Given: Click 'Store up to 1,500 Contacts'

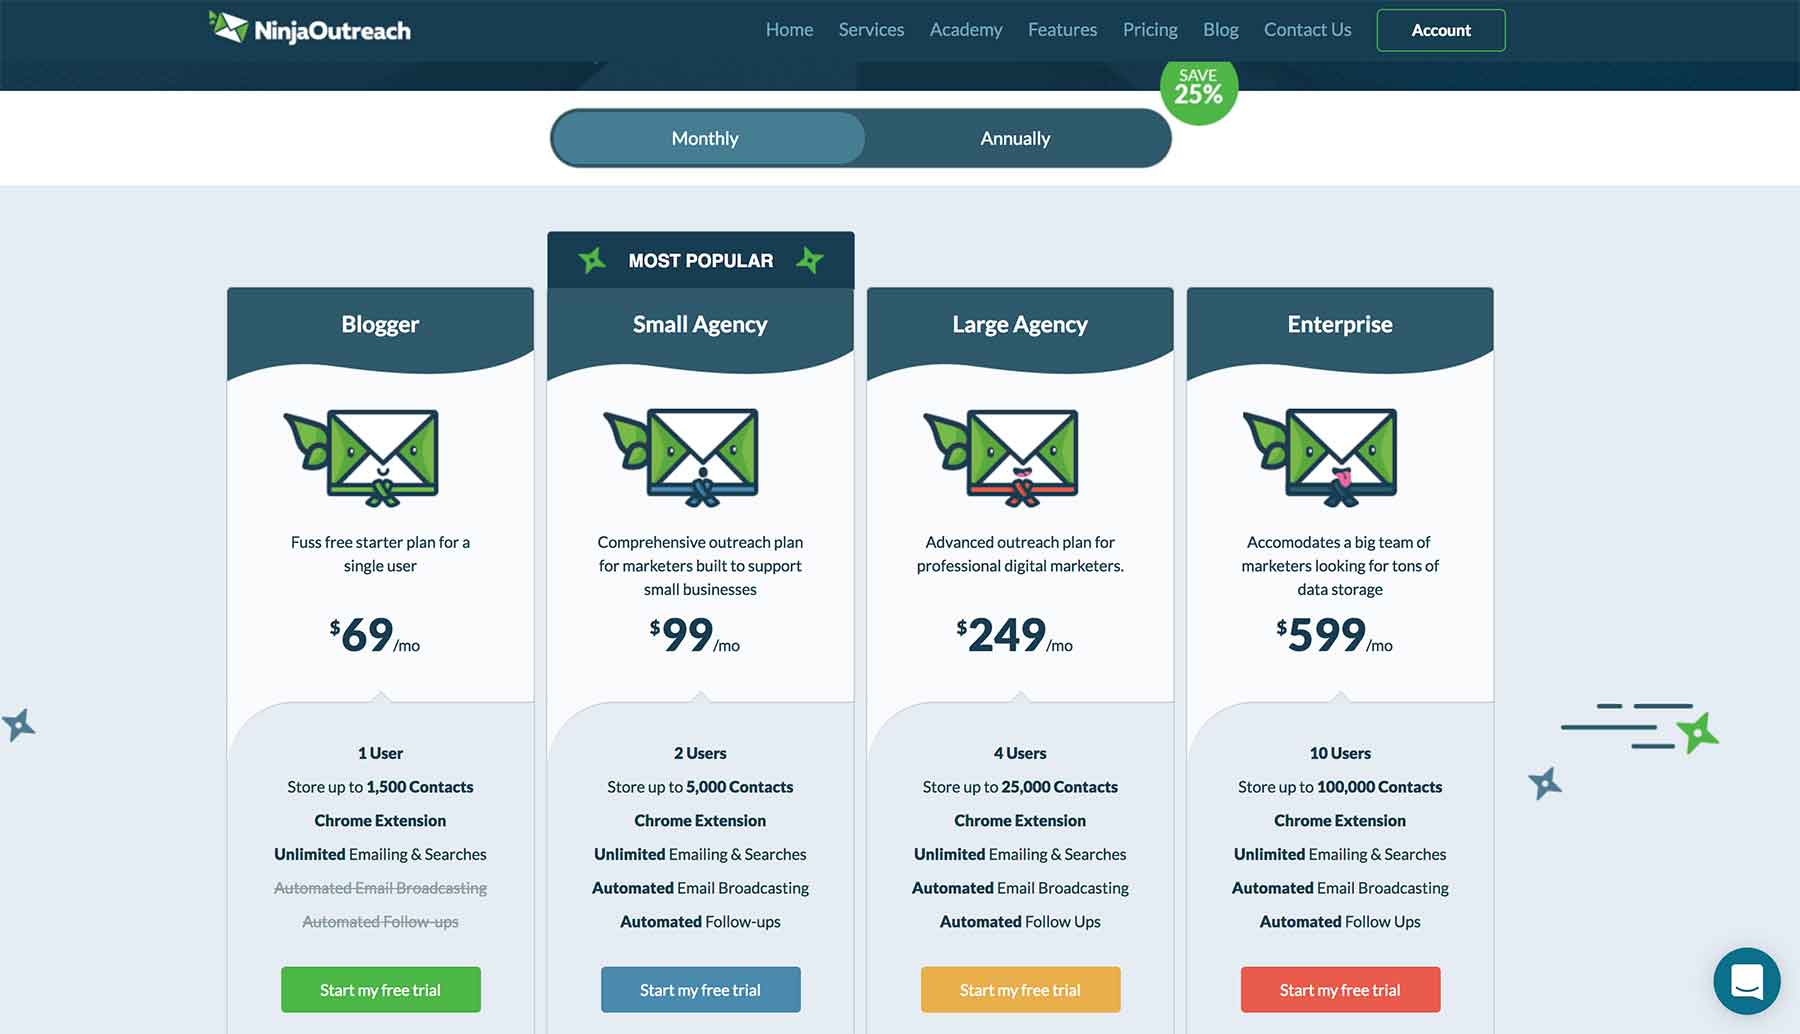Looking at the screenshot, I should [x=380, y=787].
